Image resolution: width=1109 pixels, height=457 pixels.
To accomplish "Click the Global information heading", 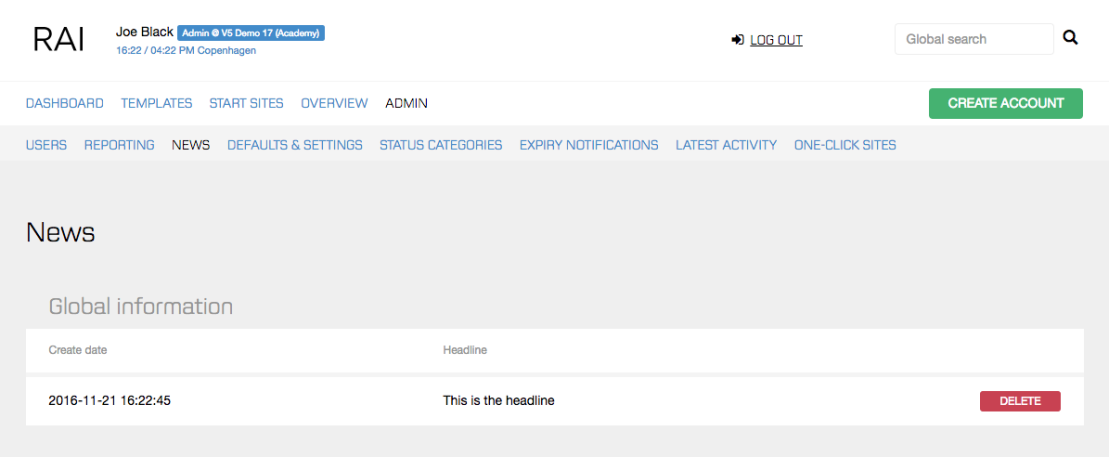I will [141, 306].
